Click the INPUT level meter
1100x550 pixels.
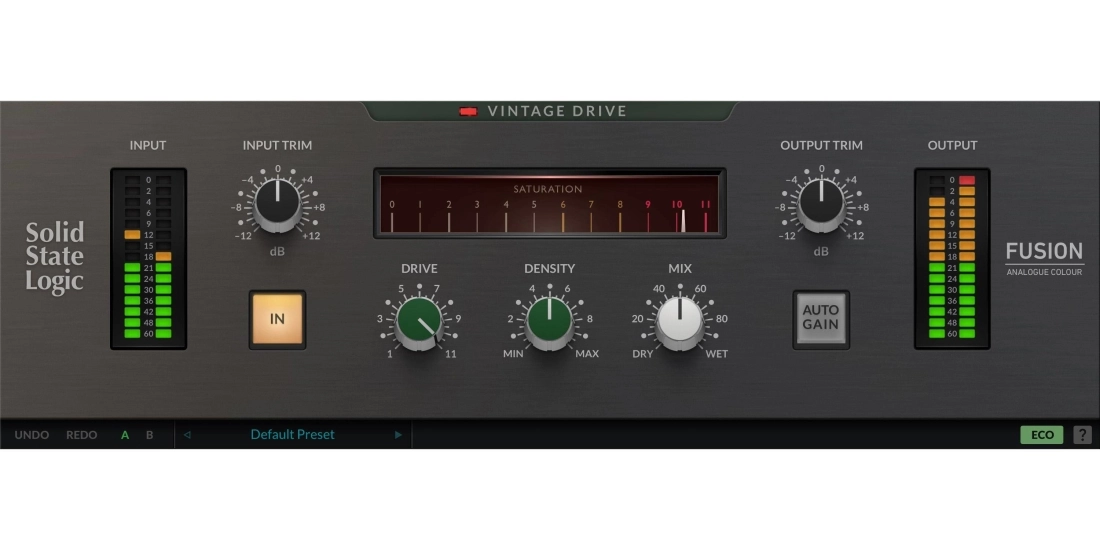pyautogui.click(x=148, y=258)
